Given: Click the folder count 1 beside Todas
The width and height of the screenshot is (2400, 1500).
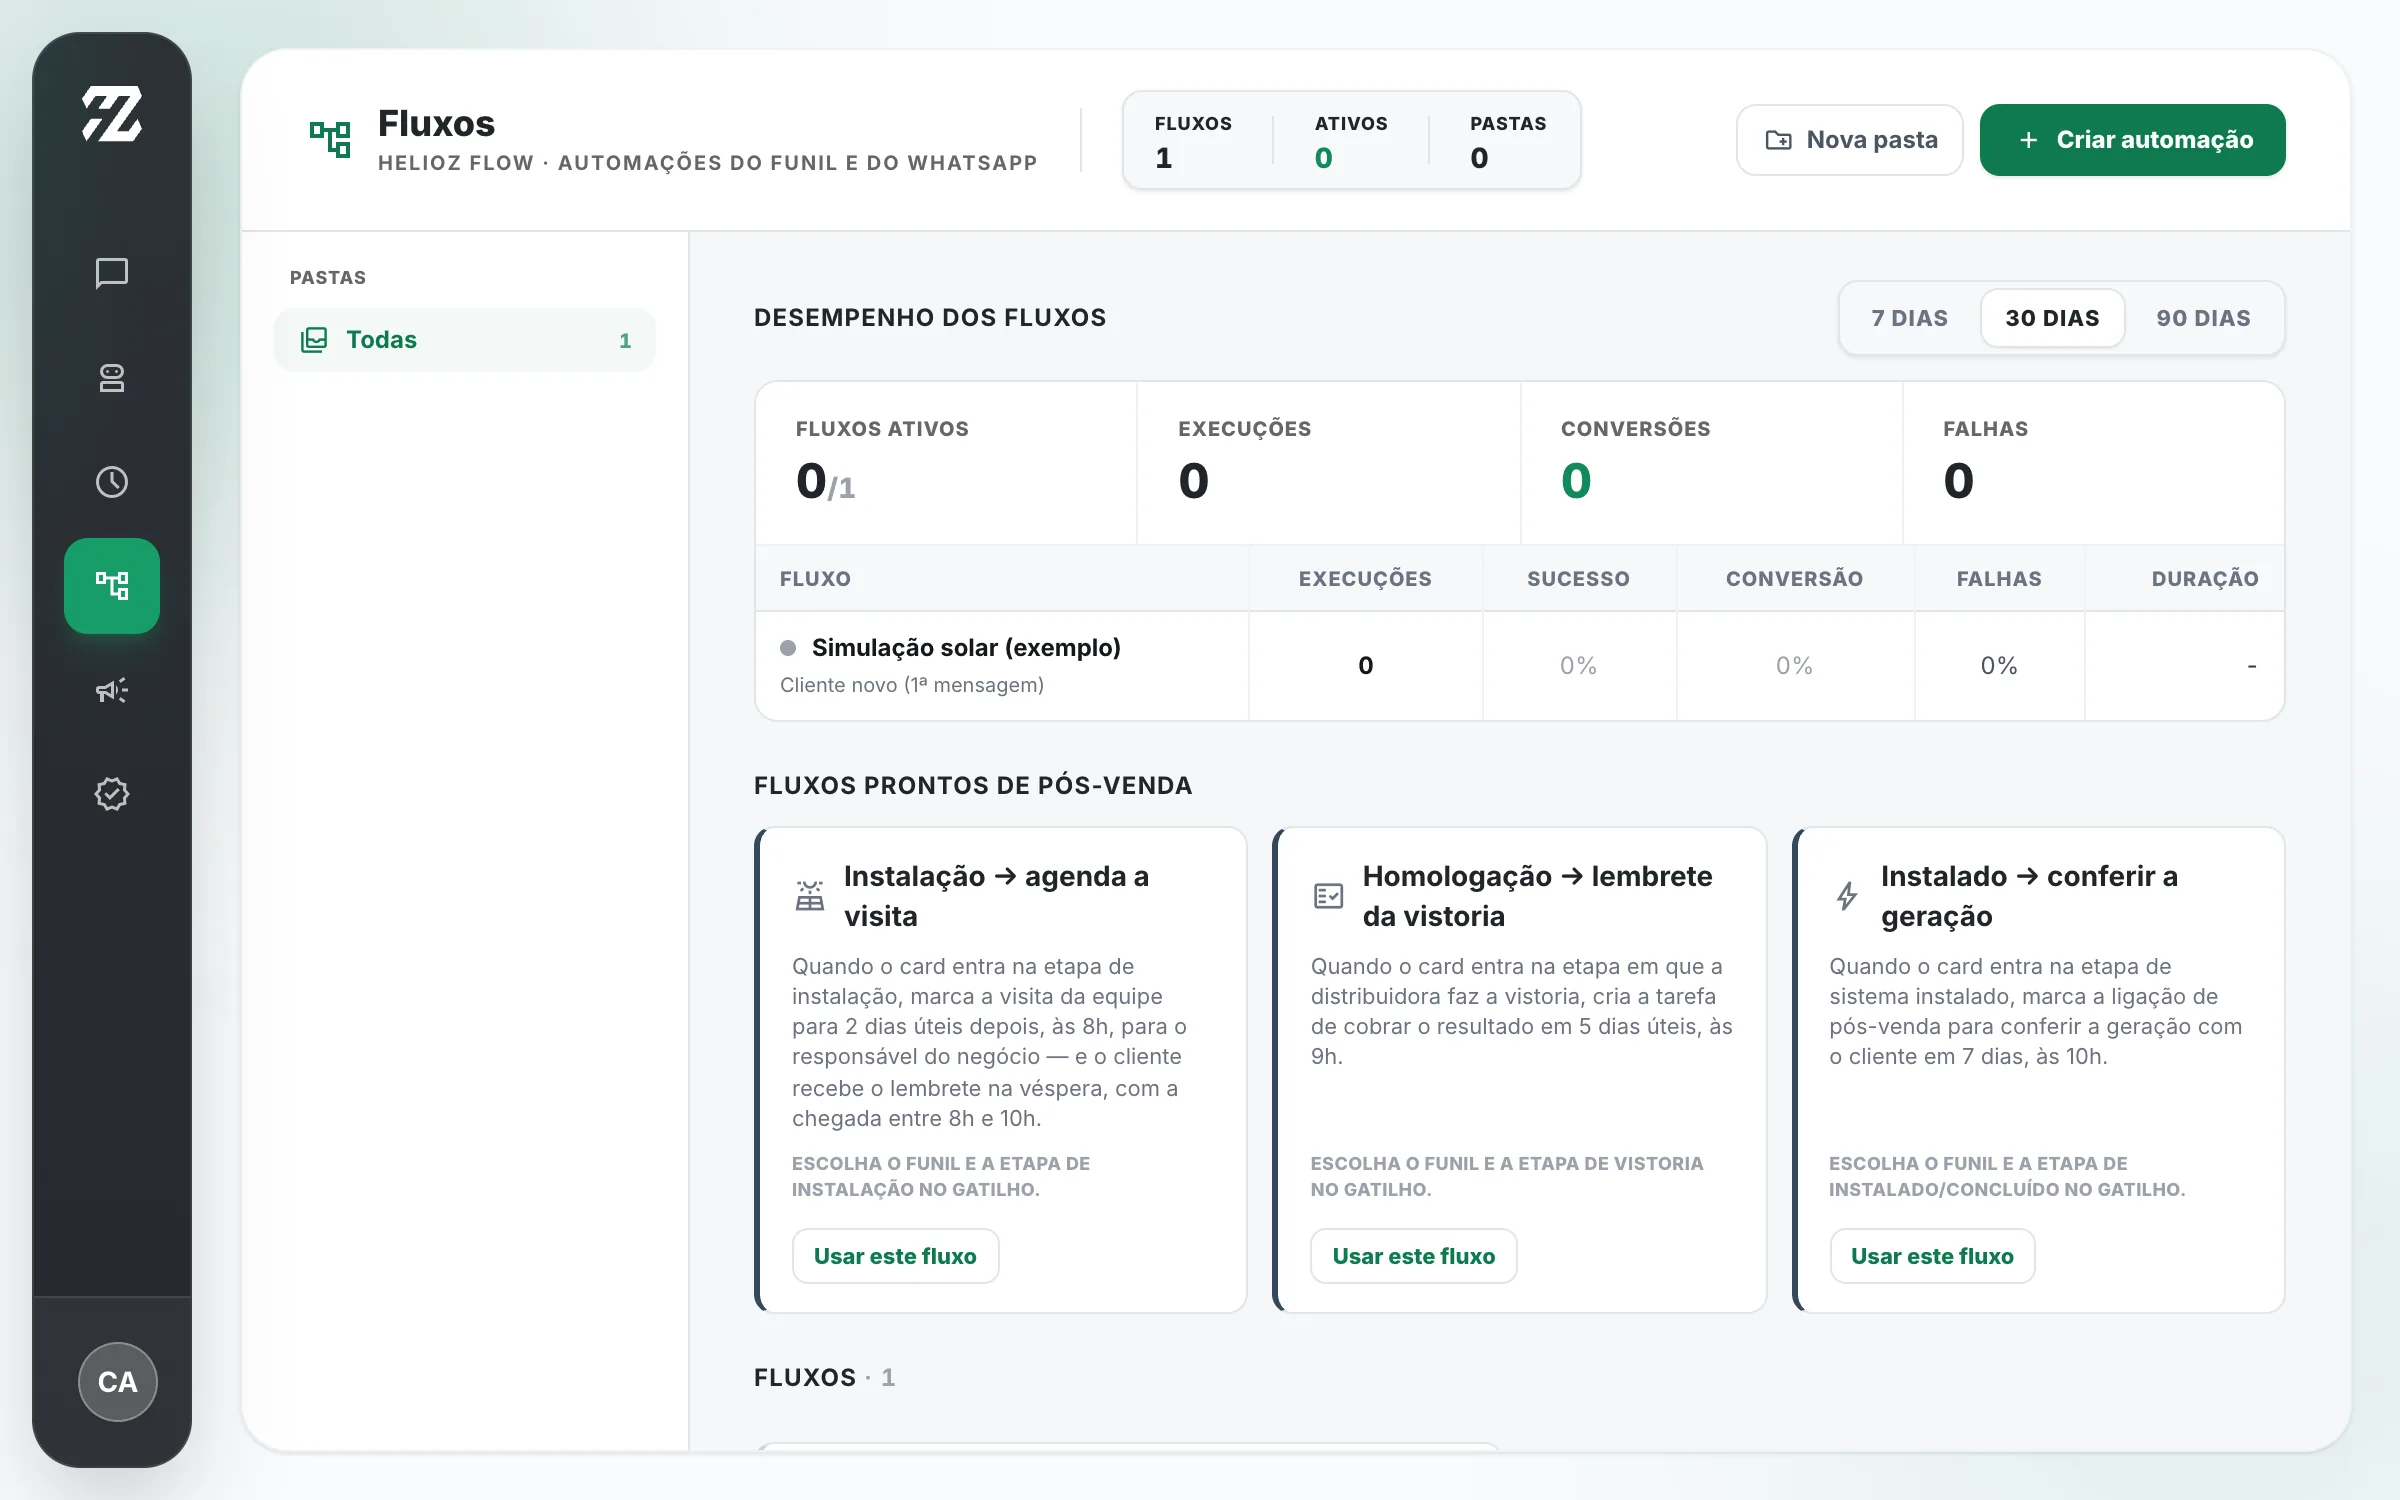Looking at the screenshot, I should click(x=625, y=341).
